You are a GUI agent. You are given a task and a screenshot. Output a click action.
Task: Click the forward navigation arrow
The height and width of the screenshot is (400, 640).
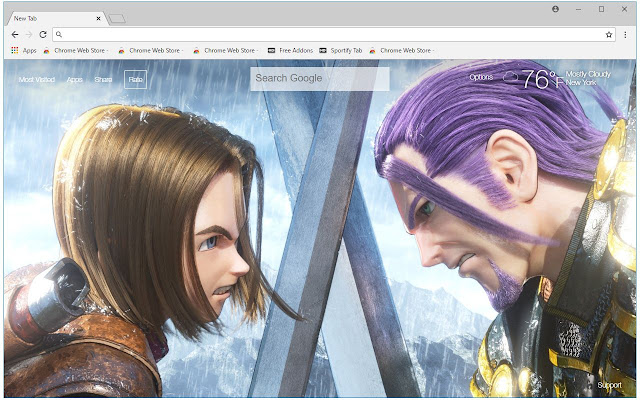[x=29, y=35]
